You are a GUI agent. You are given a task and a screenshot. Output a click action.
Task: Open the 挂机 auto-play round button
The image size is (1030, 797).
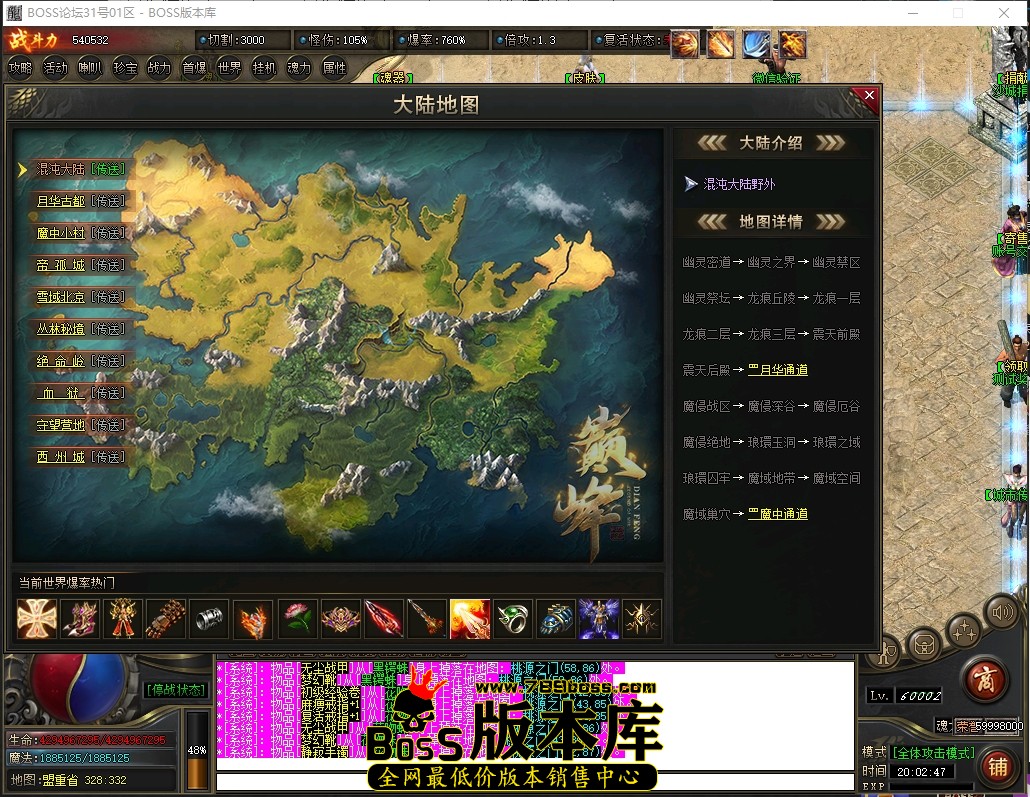[x=264, y=68]
